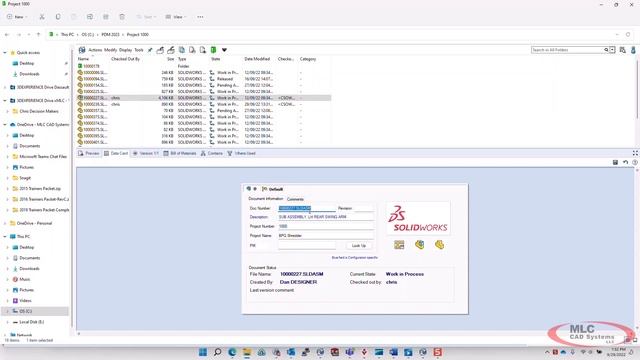640x360 pixels.
Task: Select Microsoft Teams Chat Files folder
Action: (40, 157)
